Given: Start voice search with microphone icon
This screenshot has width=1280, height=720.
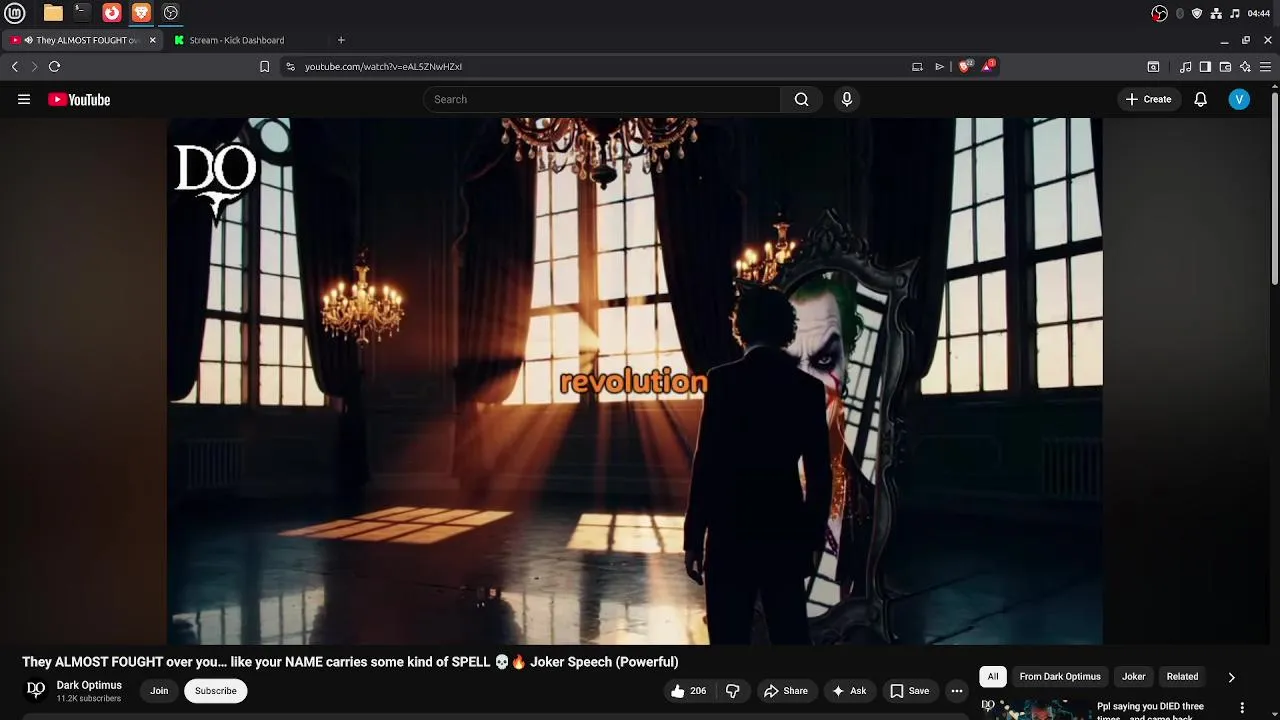Looking at the screenshot, I should [x=847, y=99].
